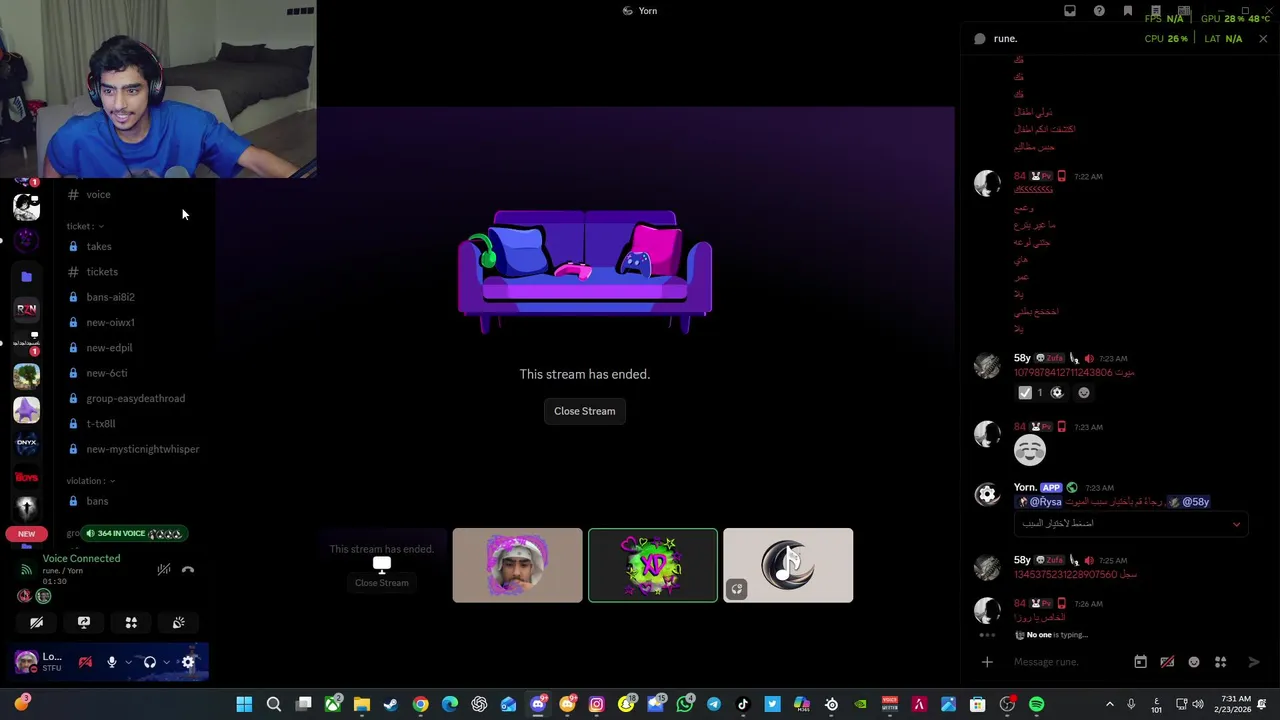Close the rune. chat panel
Viewport: 1280px width, 720px height.
tap(1263, 39)
